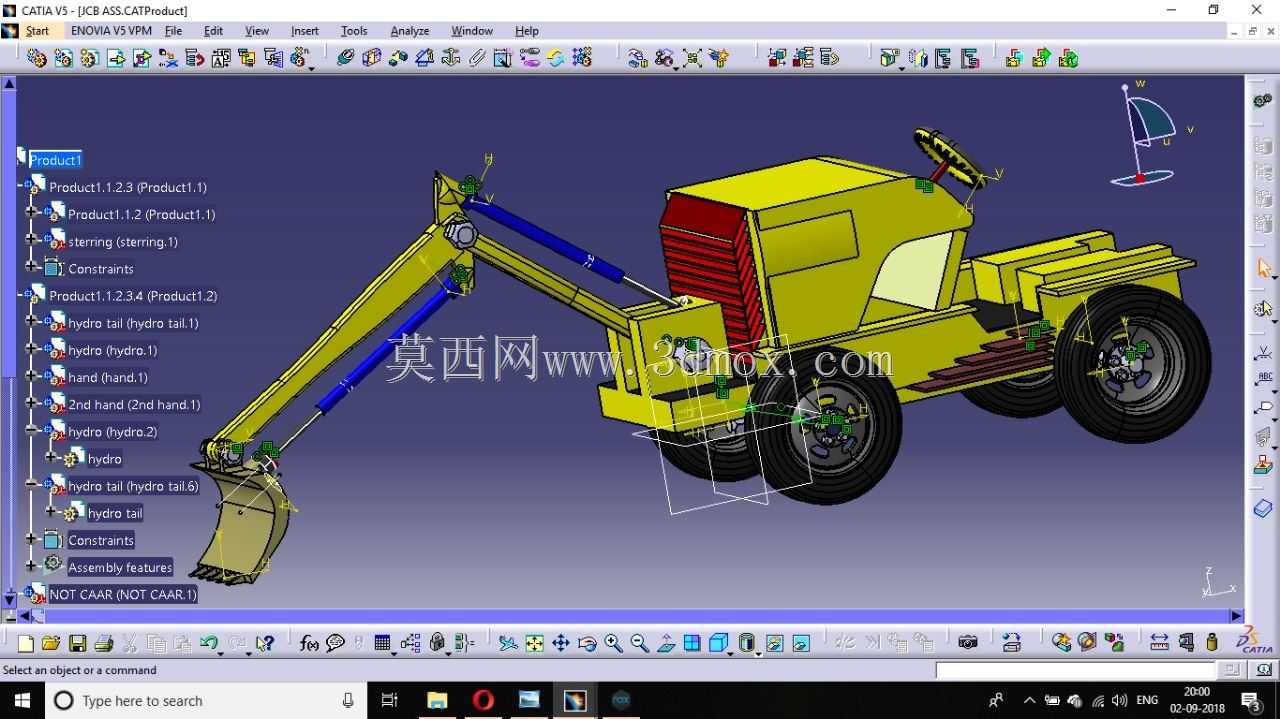Save the assembly with the floppy icon
This screenshot has height=719, width=1280.
[x=77, y=643]
